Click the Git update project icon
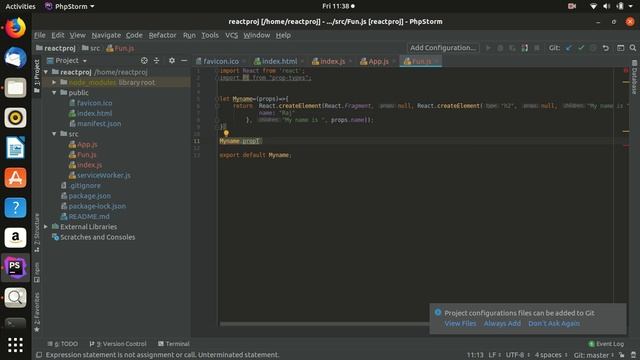640x360 pixels. coord(569,48)
